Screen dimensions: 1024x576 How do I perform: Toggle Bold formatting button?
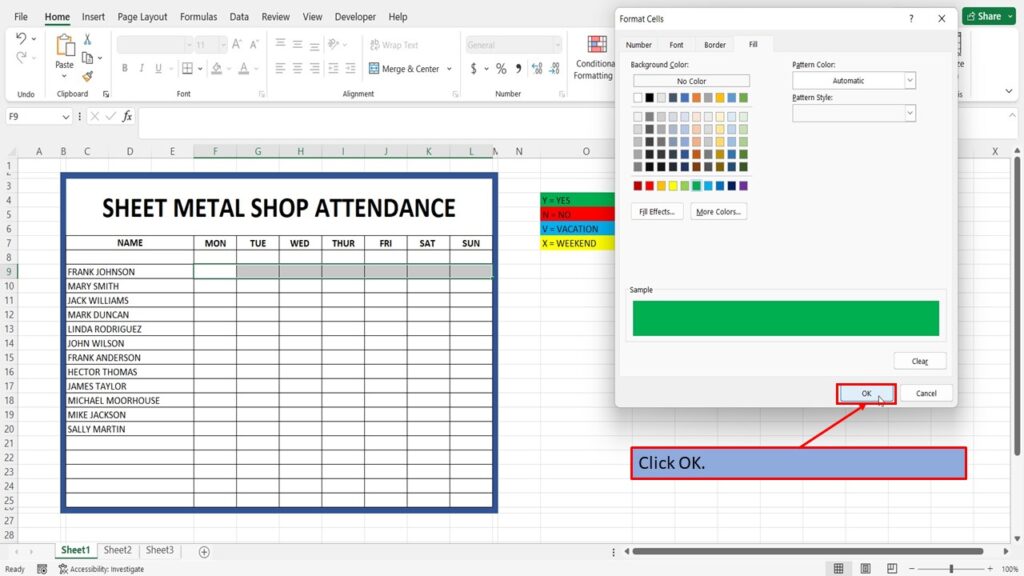124,69
